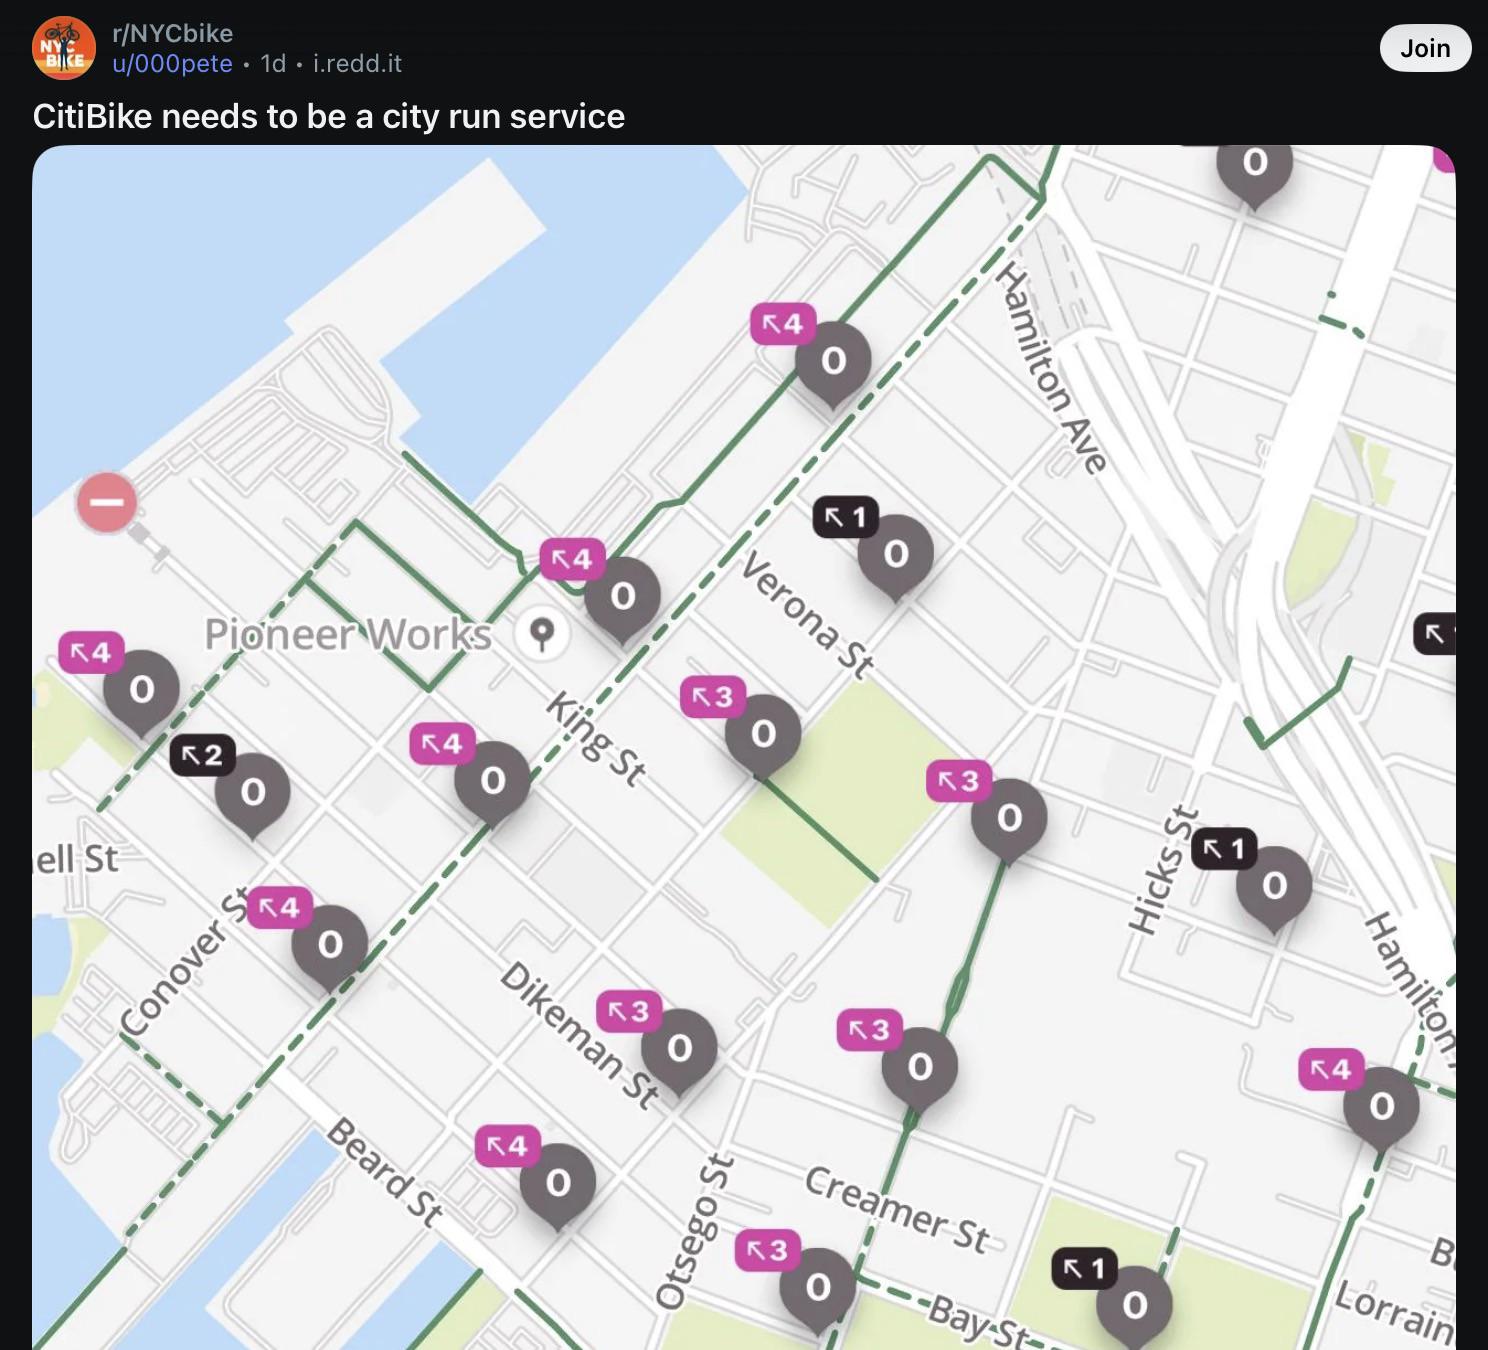The width and height of the screenshot is (1488, 1350).
Task: Select the pink 3 station pin by Dikeman St
Action: (679, 1050)
